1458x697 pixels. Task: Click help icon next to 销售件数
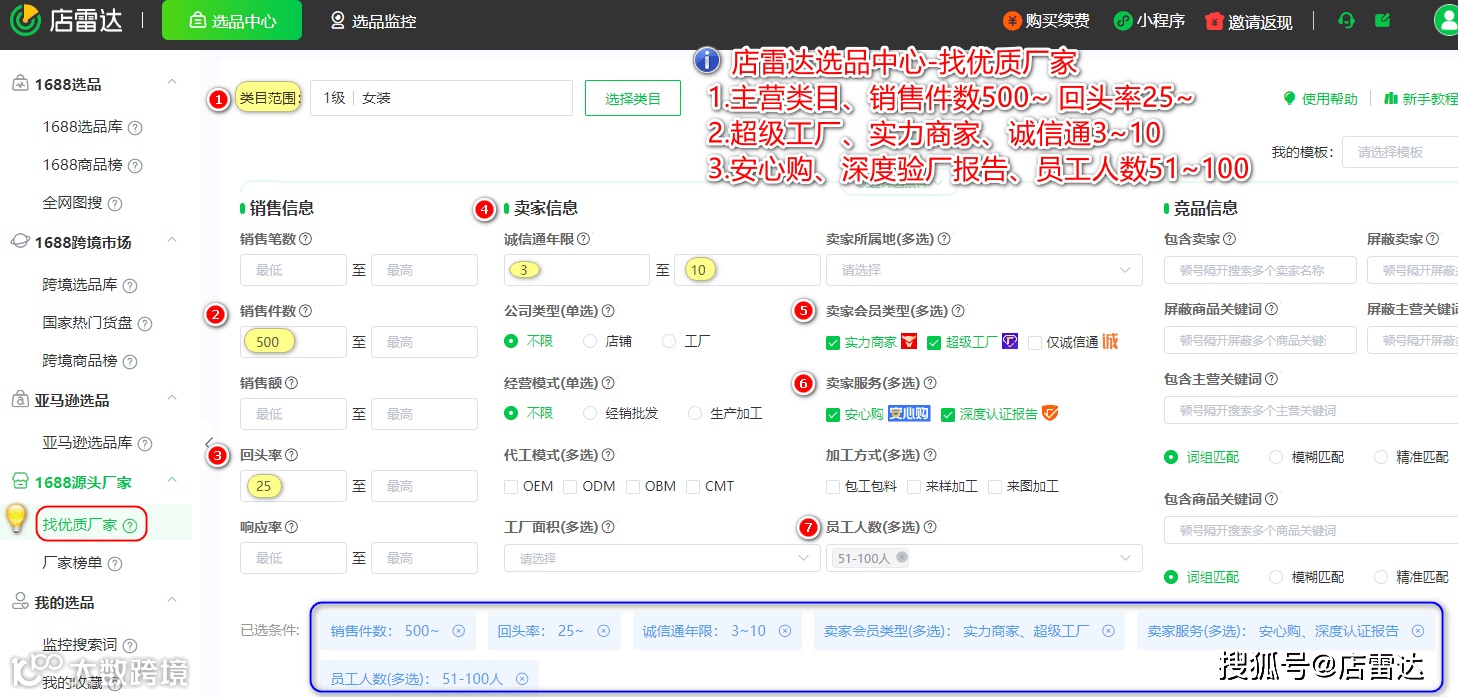[x=306, y=311]
